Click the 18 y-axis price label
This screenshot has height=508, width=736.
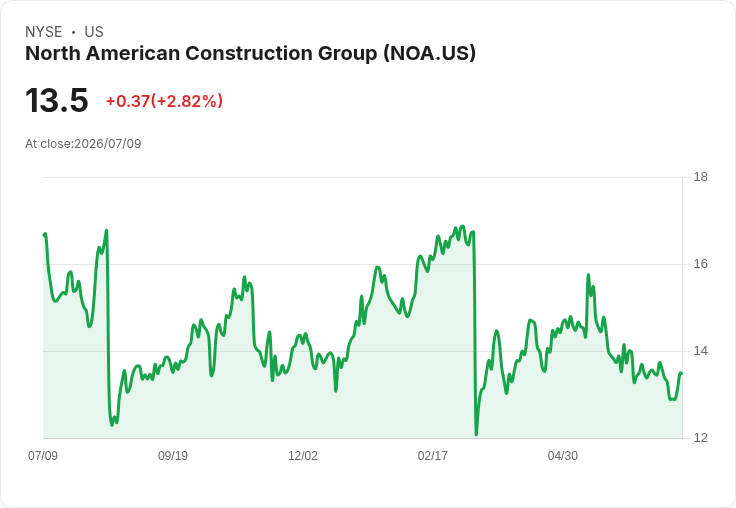point(700,177)
